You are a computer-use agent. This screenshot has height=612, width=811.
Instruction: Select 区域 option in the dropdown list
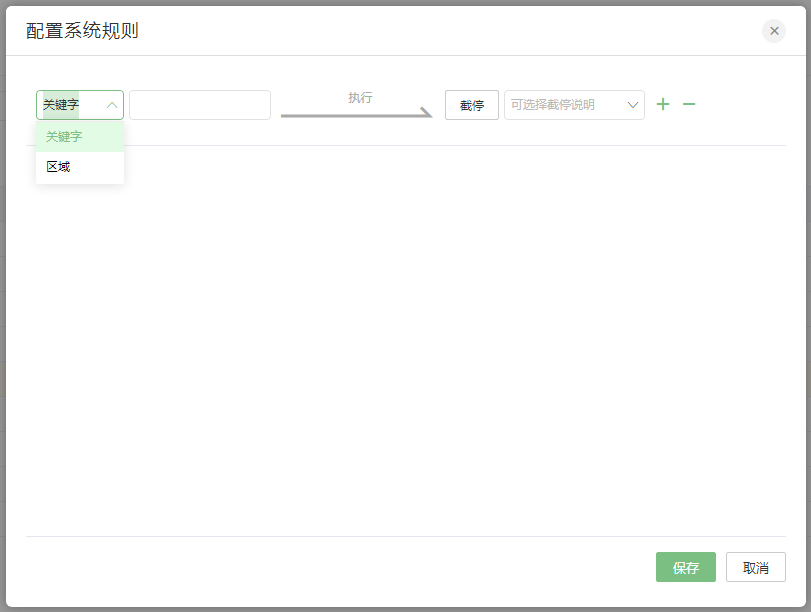coord(80,167)
